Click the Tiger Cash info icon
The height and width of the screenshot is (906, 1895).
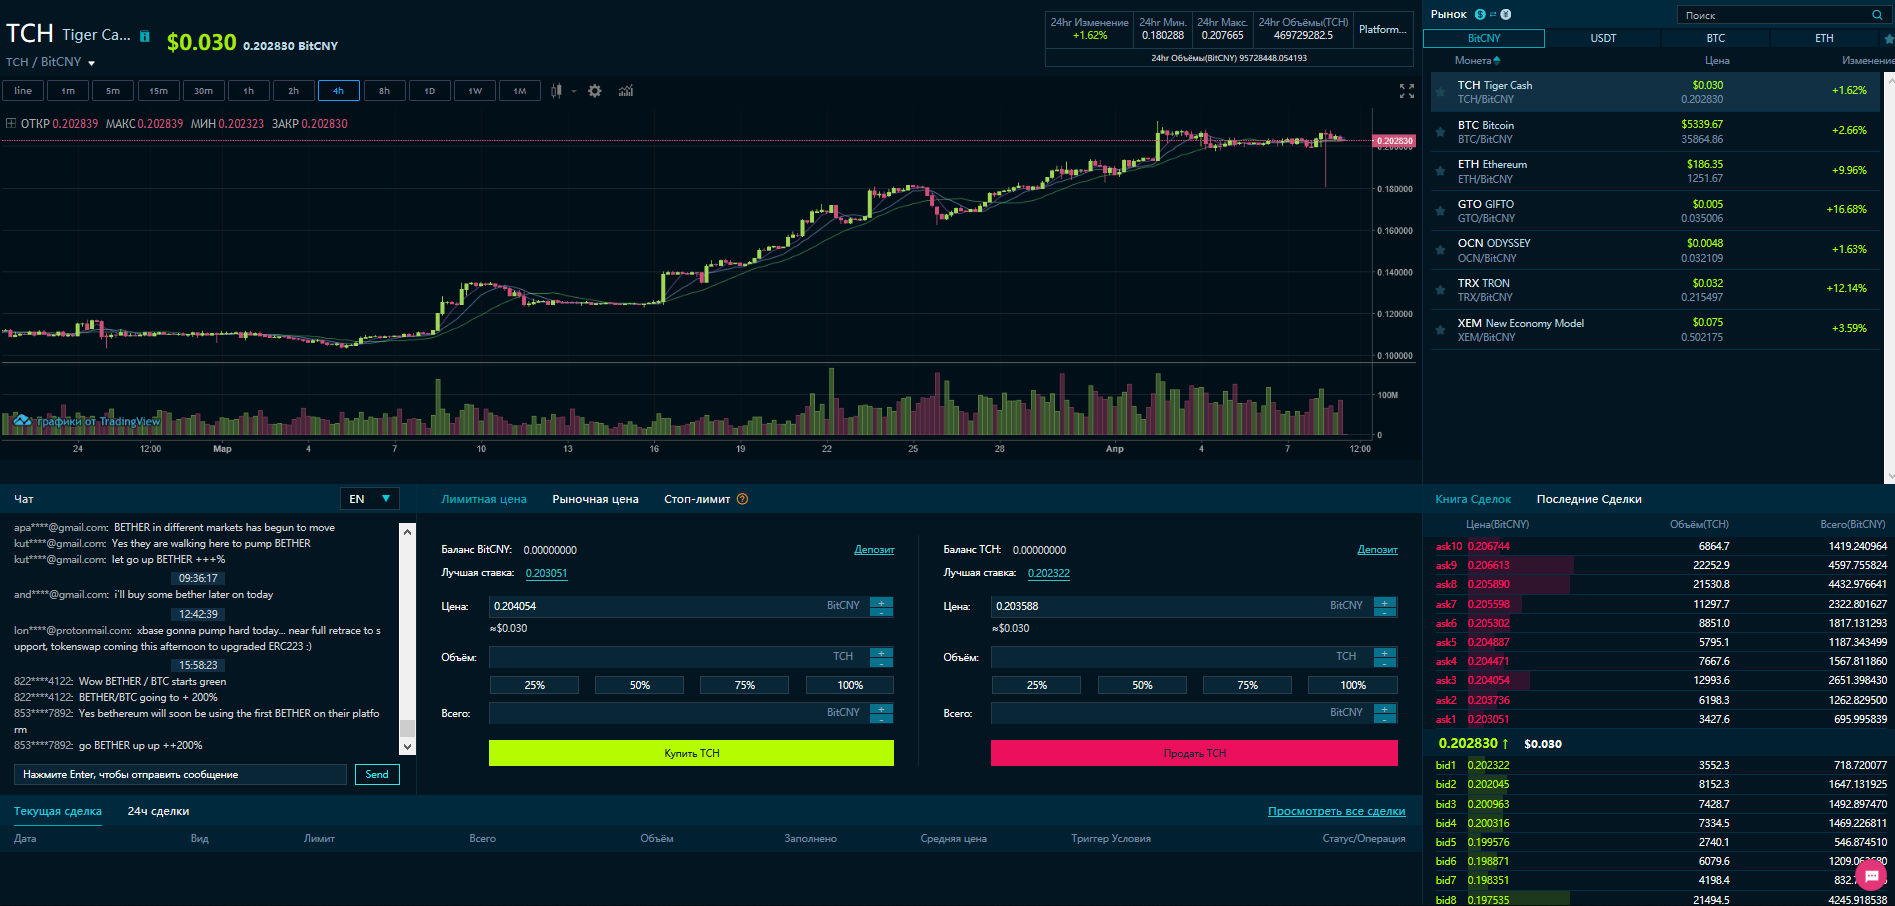(x=145, y=36)
